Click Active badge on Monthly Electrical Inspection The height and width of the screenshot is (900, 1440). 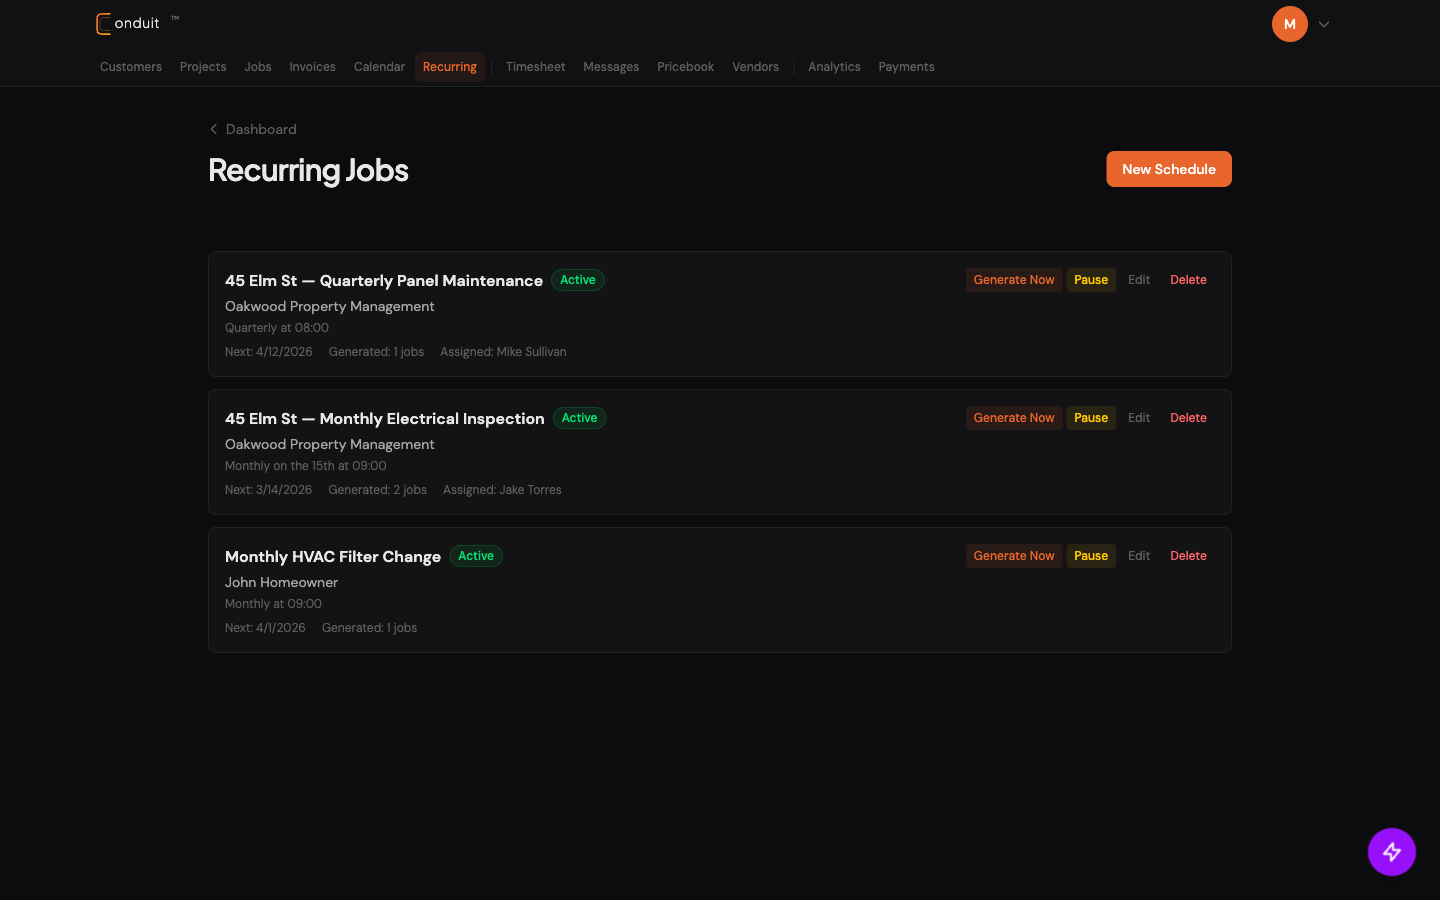coord(580,418)
